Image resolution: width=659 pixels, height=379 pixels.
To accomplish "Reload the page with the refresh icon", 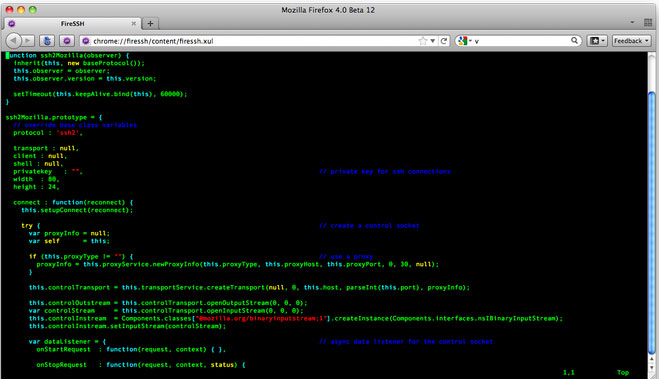I will [444, 41].
